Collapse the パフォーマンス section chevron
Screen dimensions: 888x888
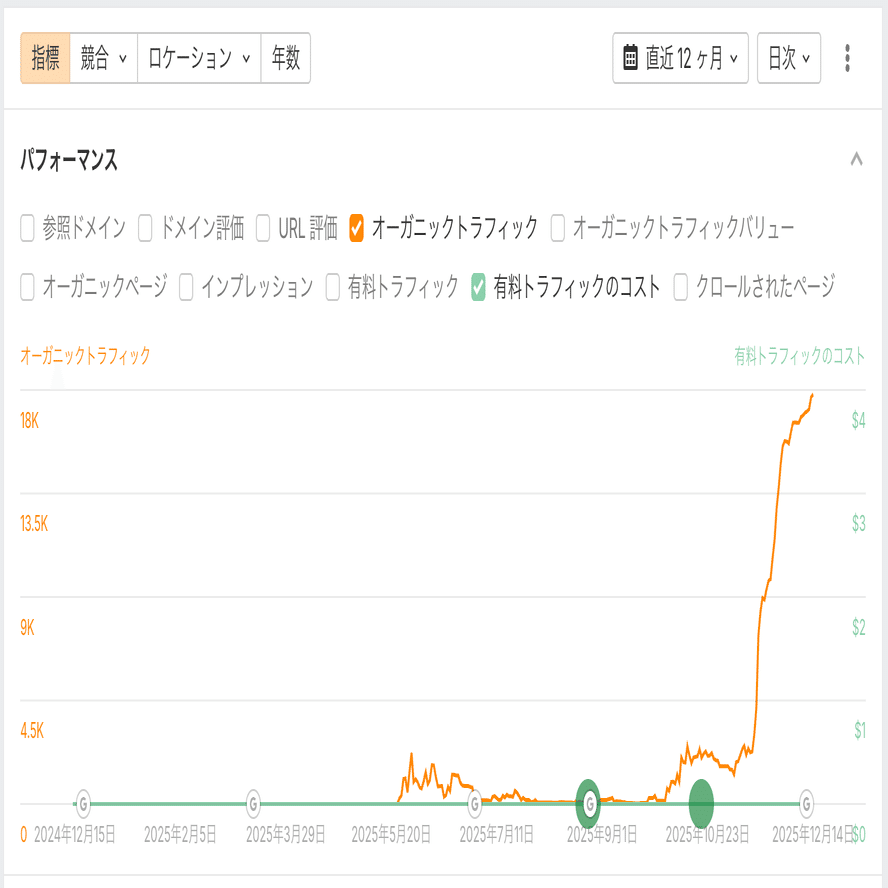coord(856,159)
